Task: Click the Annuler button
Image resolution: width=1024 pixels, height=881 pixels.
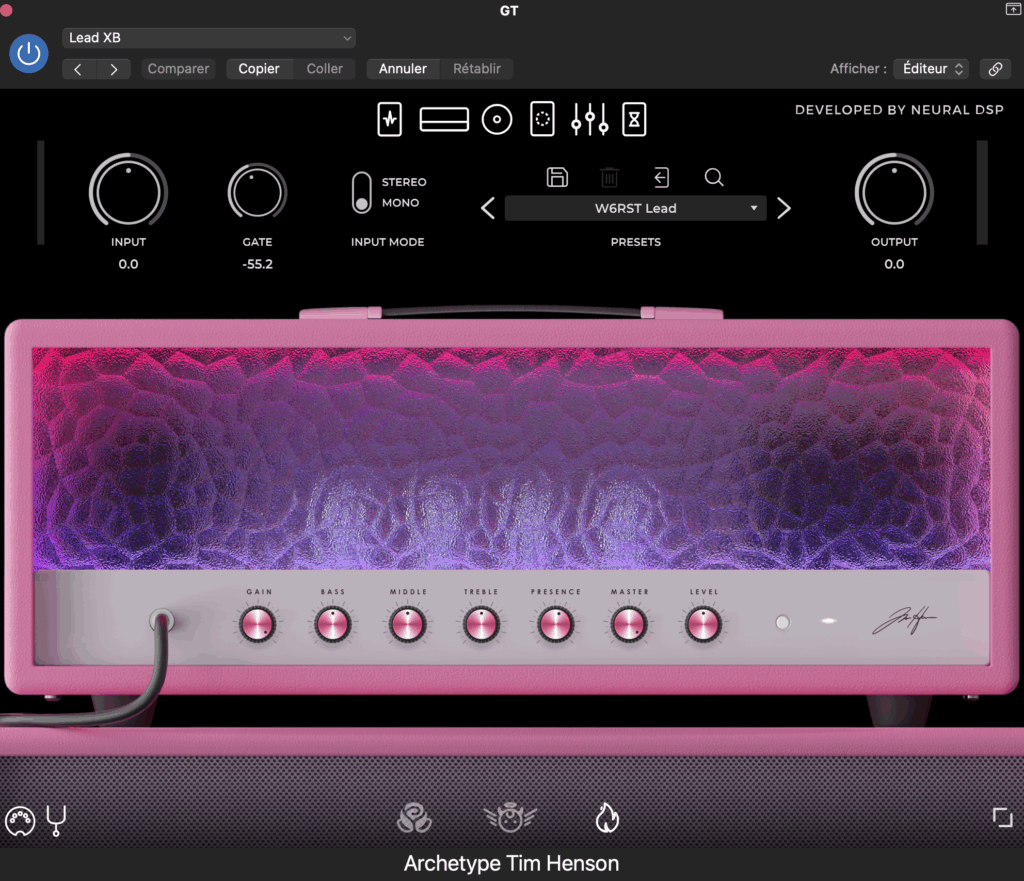Action: (x=402, y=69)
